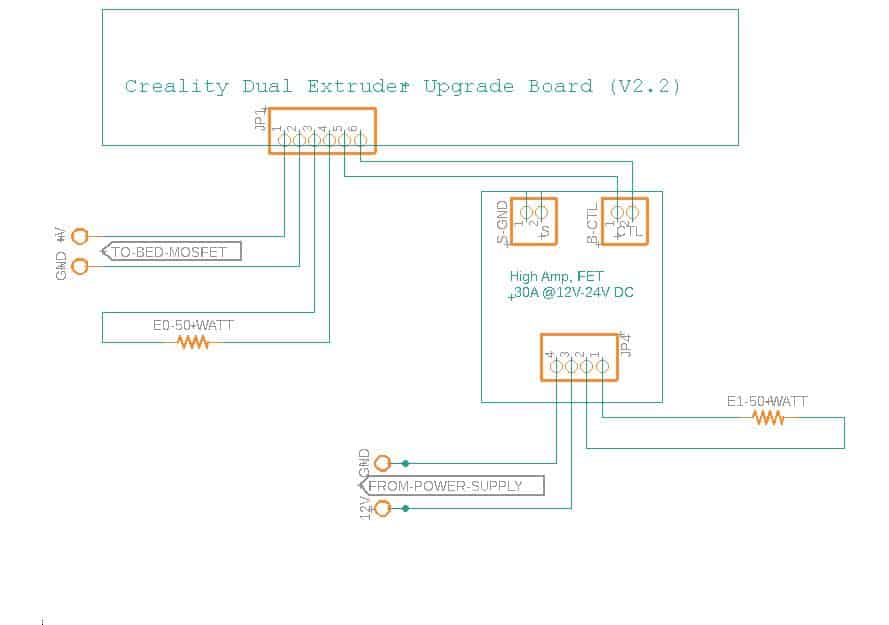Click the E1-50+WATT resistor symbol
Screen dimensions: 889x625
point(768,418)
